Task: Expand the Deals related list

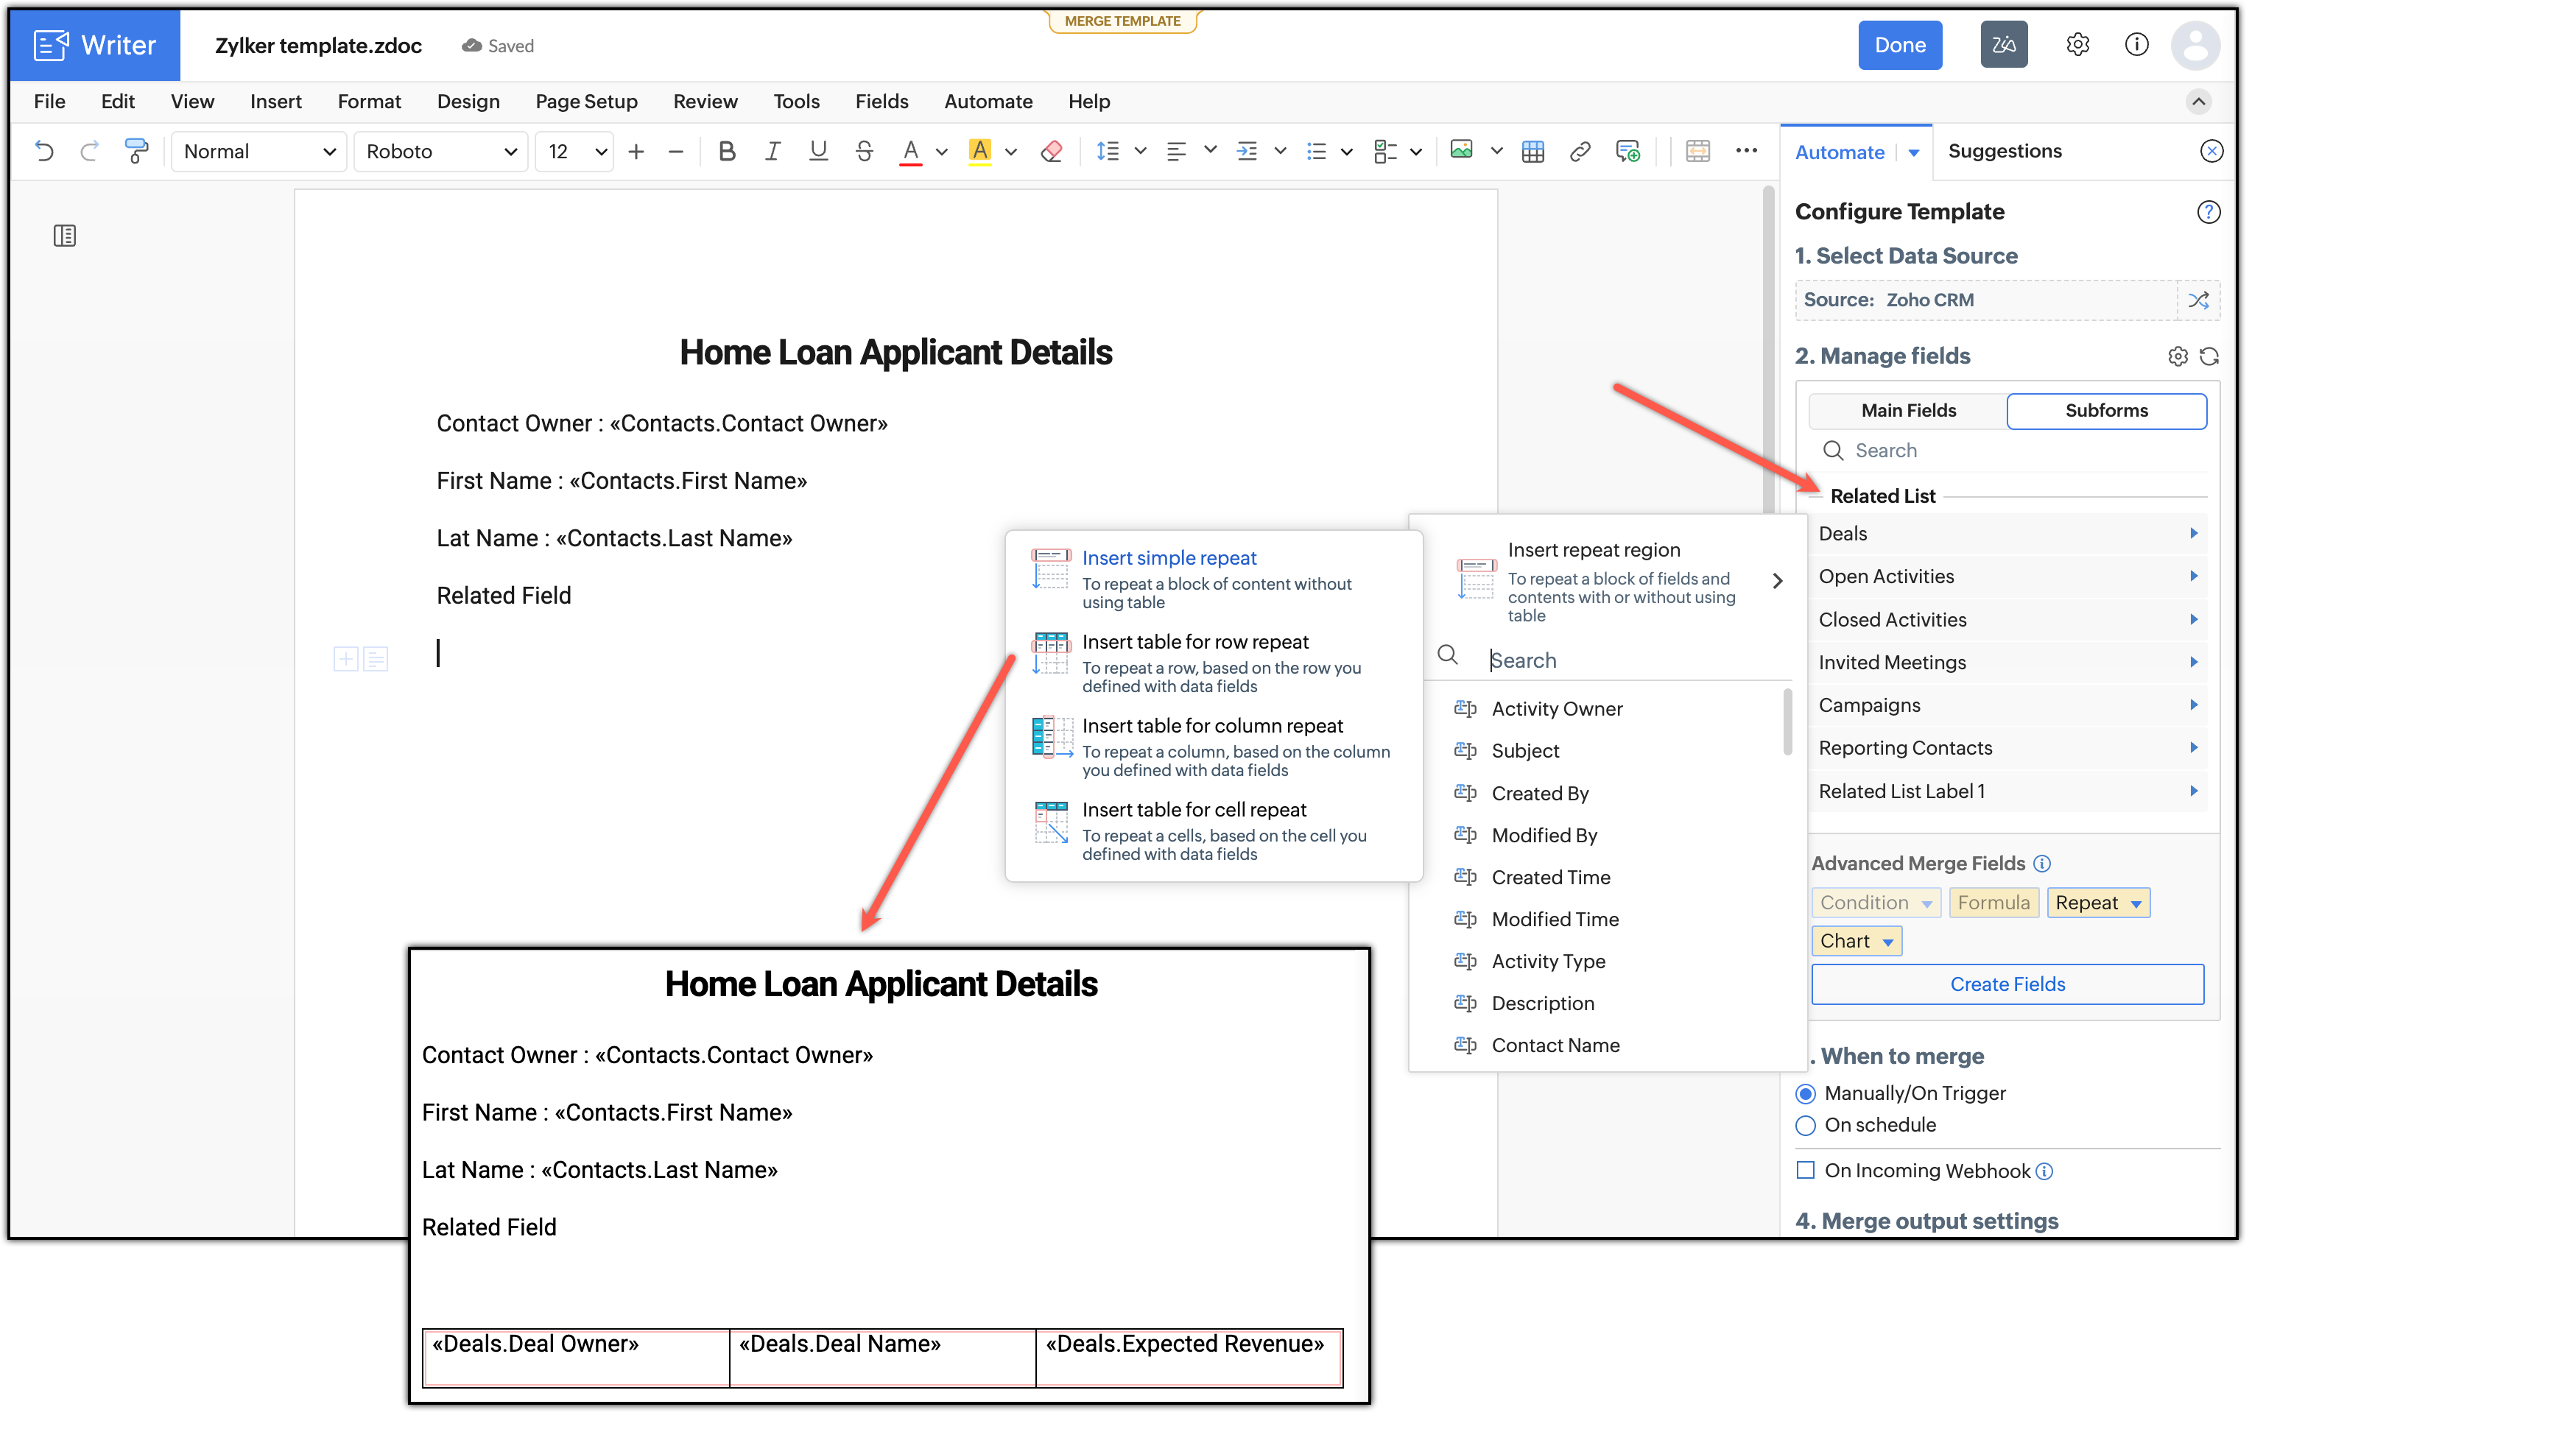Action: 2007,534
